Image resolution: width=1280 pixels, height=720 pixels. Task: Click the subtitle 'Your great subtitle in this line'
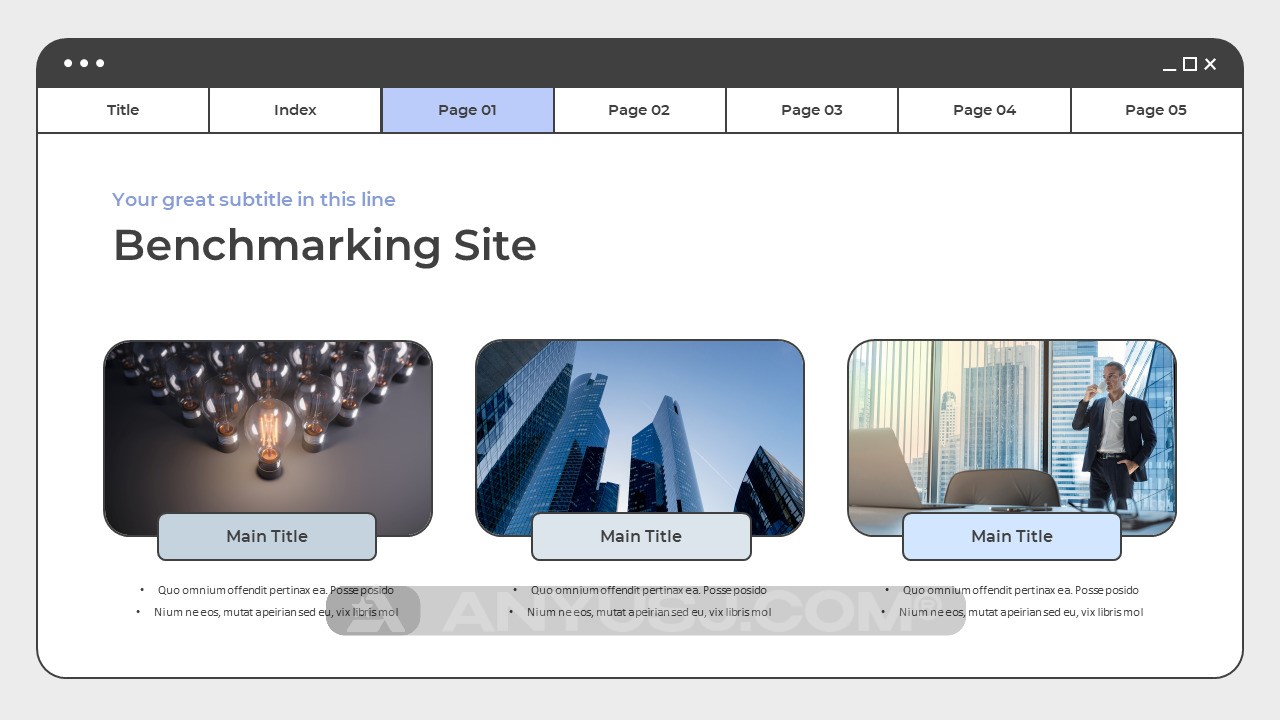[254, 199]
